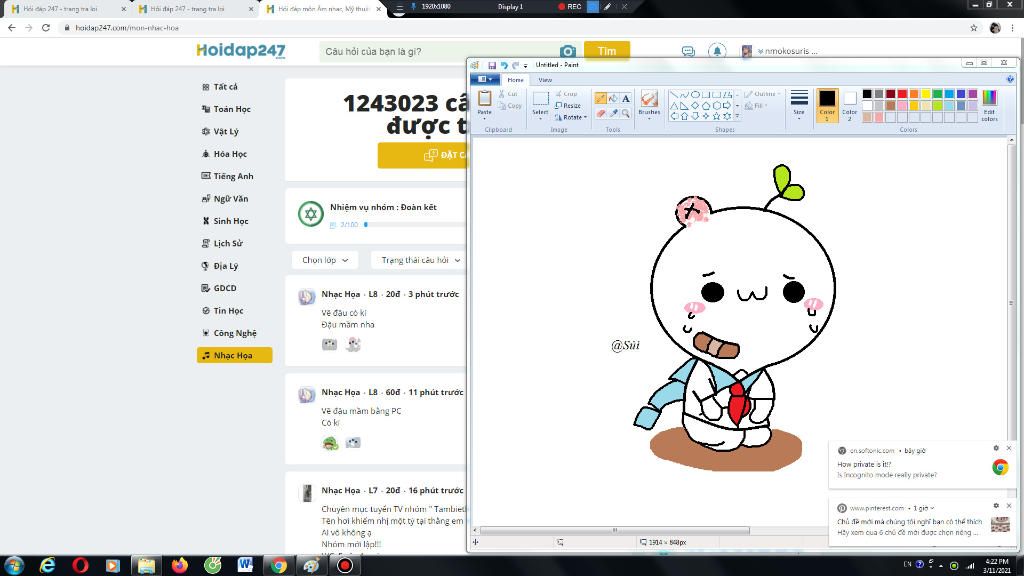
Task: Choose the right arrow shape
Action: click(x=726, y=105)
